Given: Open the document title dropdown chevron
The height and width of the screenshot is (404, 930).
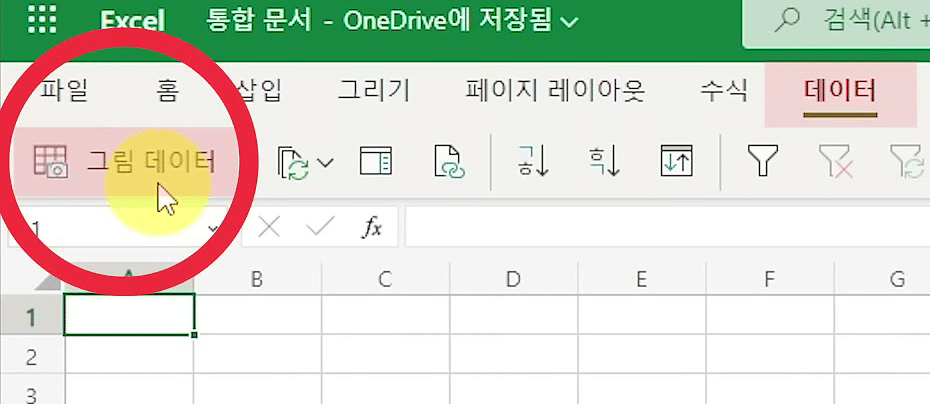Looking at the screenshot, I should (x=568, y=23).
